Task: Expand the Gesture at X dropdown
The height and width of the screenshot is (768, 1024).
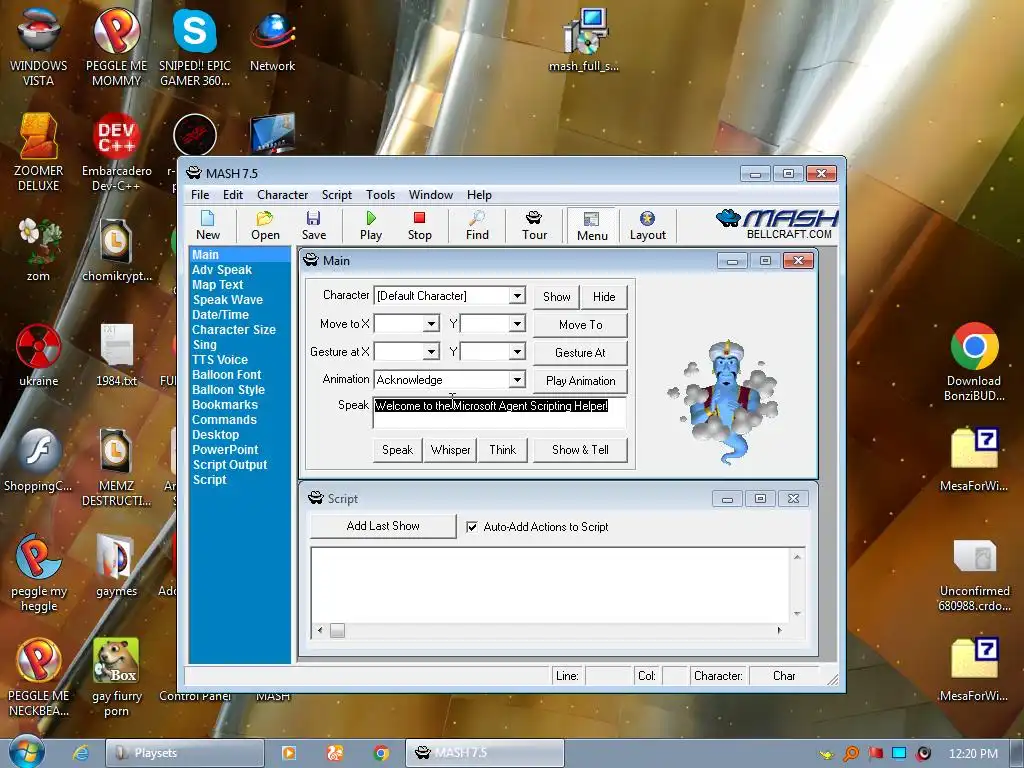Action: pyautogui.click(x=430, y=352)
